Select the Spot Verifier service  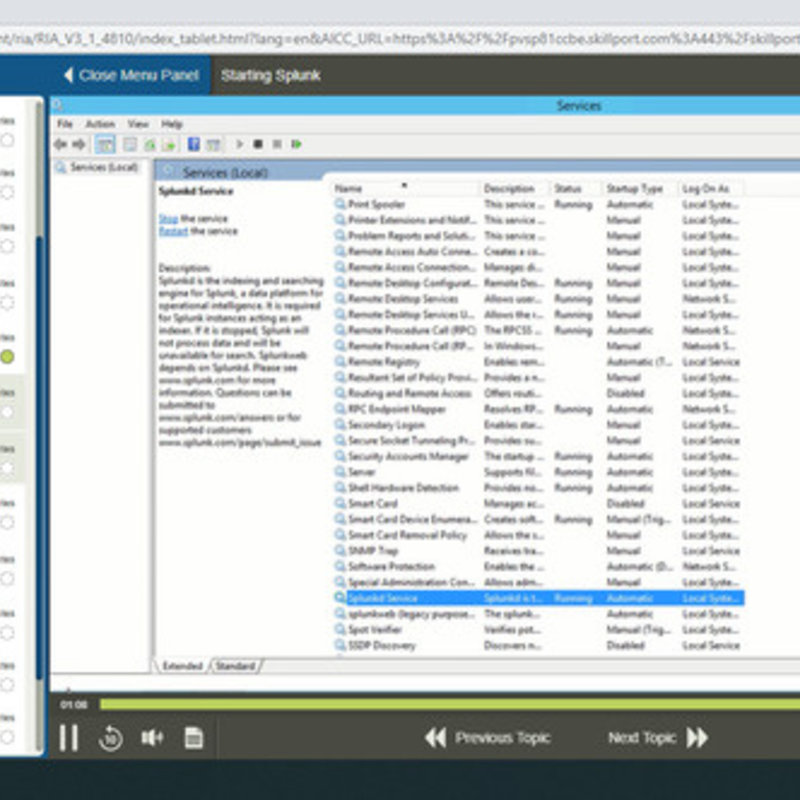point(539,629)
